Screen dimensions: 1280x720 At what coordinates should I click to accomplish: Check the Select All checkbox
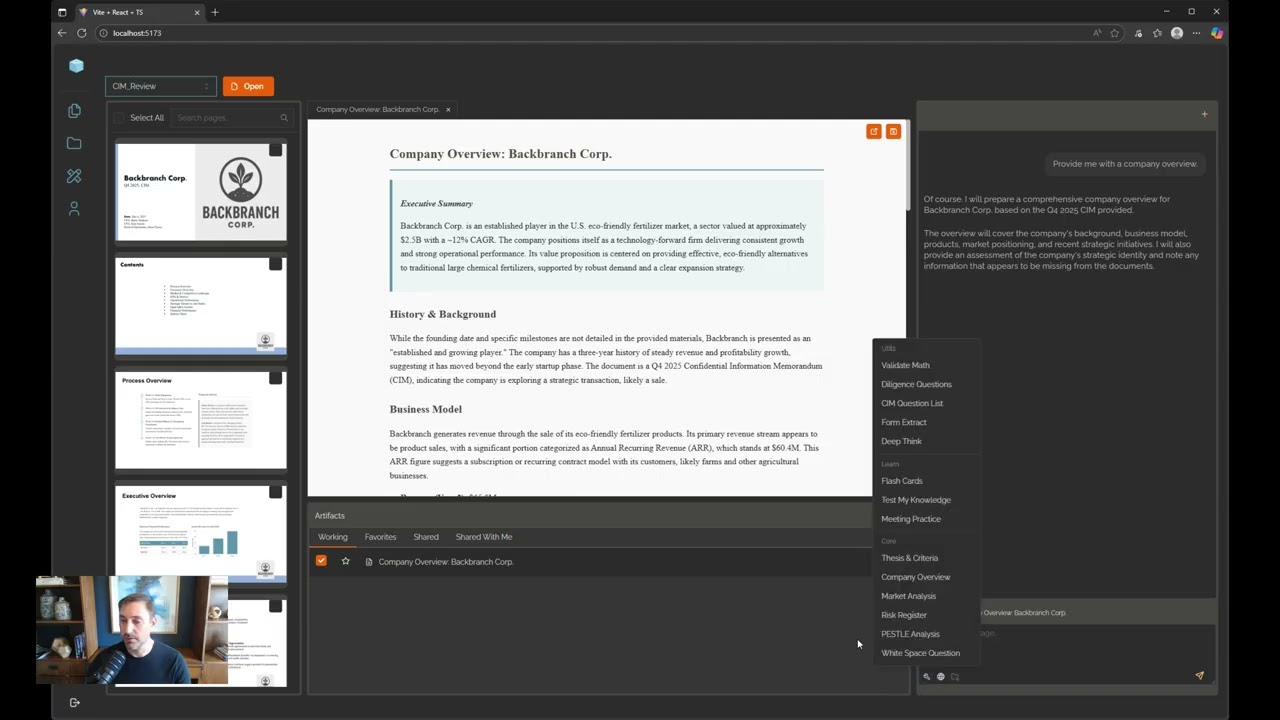[x=119, y=118]
